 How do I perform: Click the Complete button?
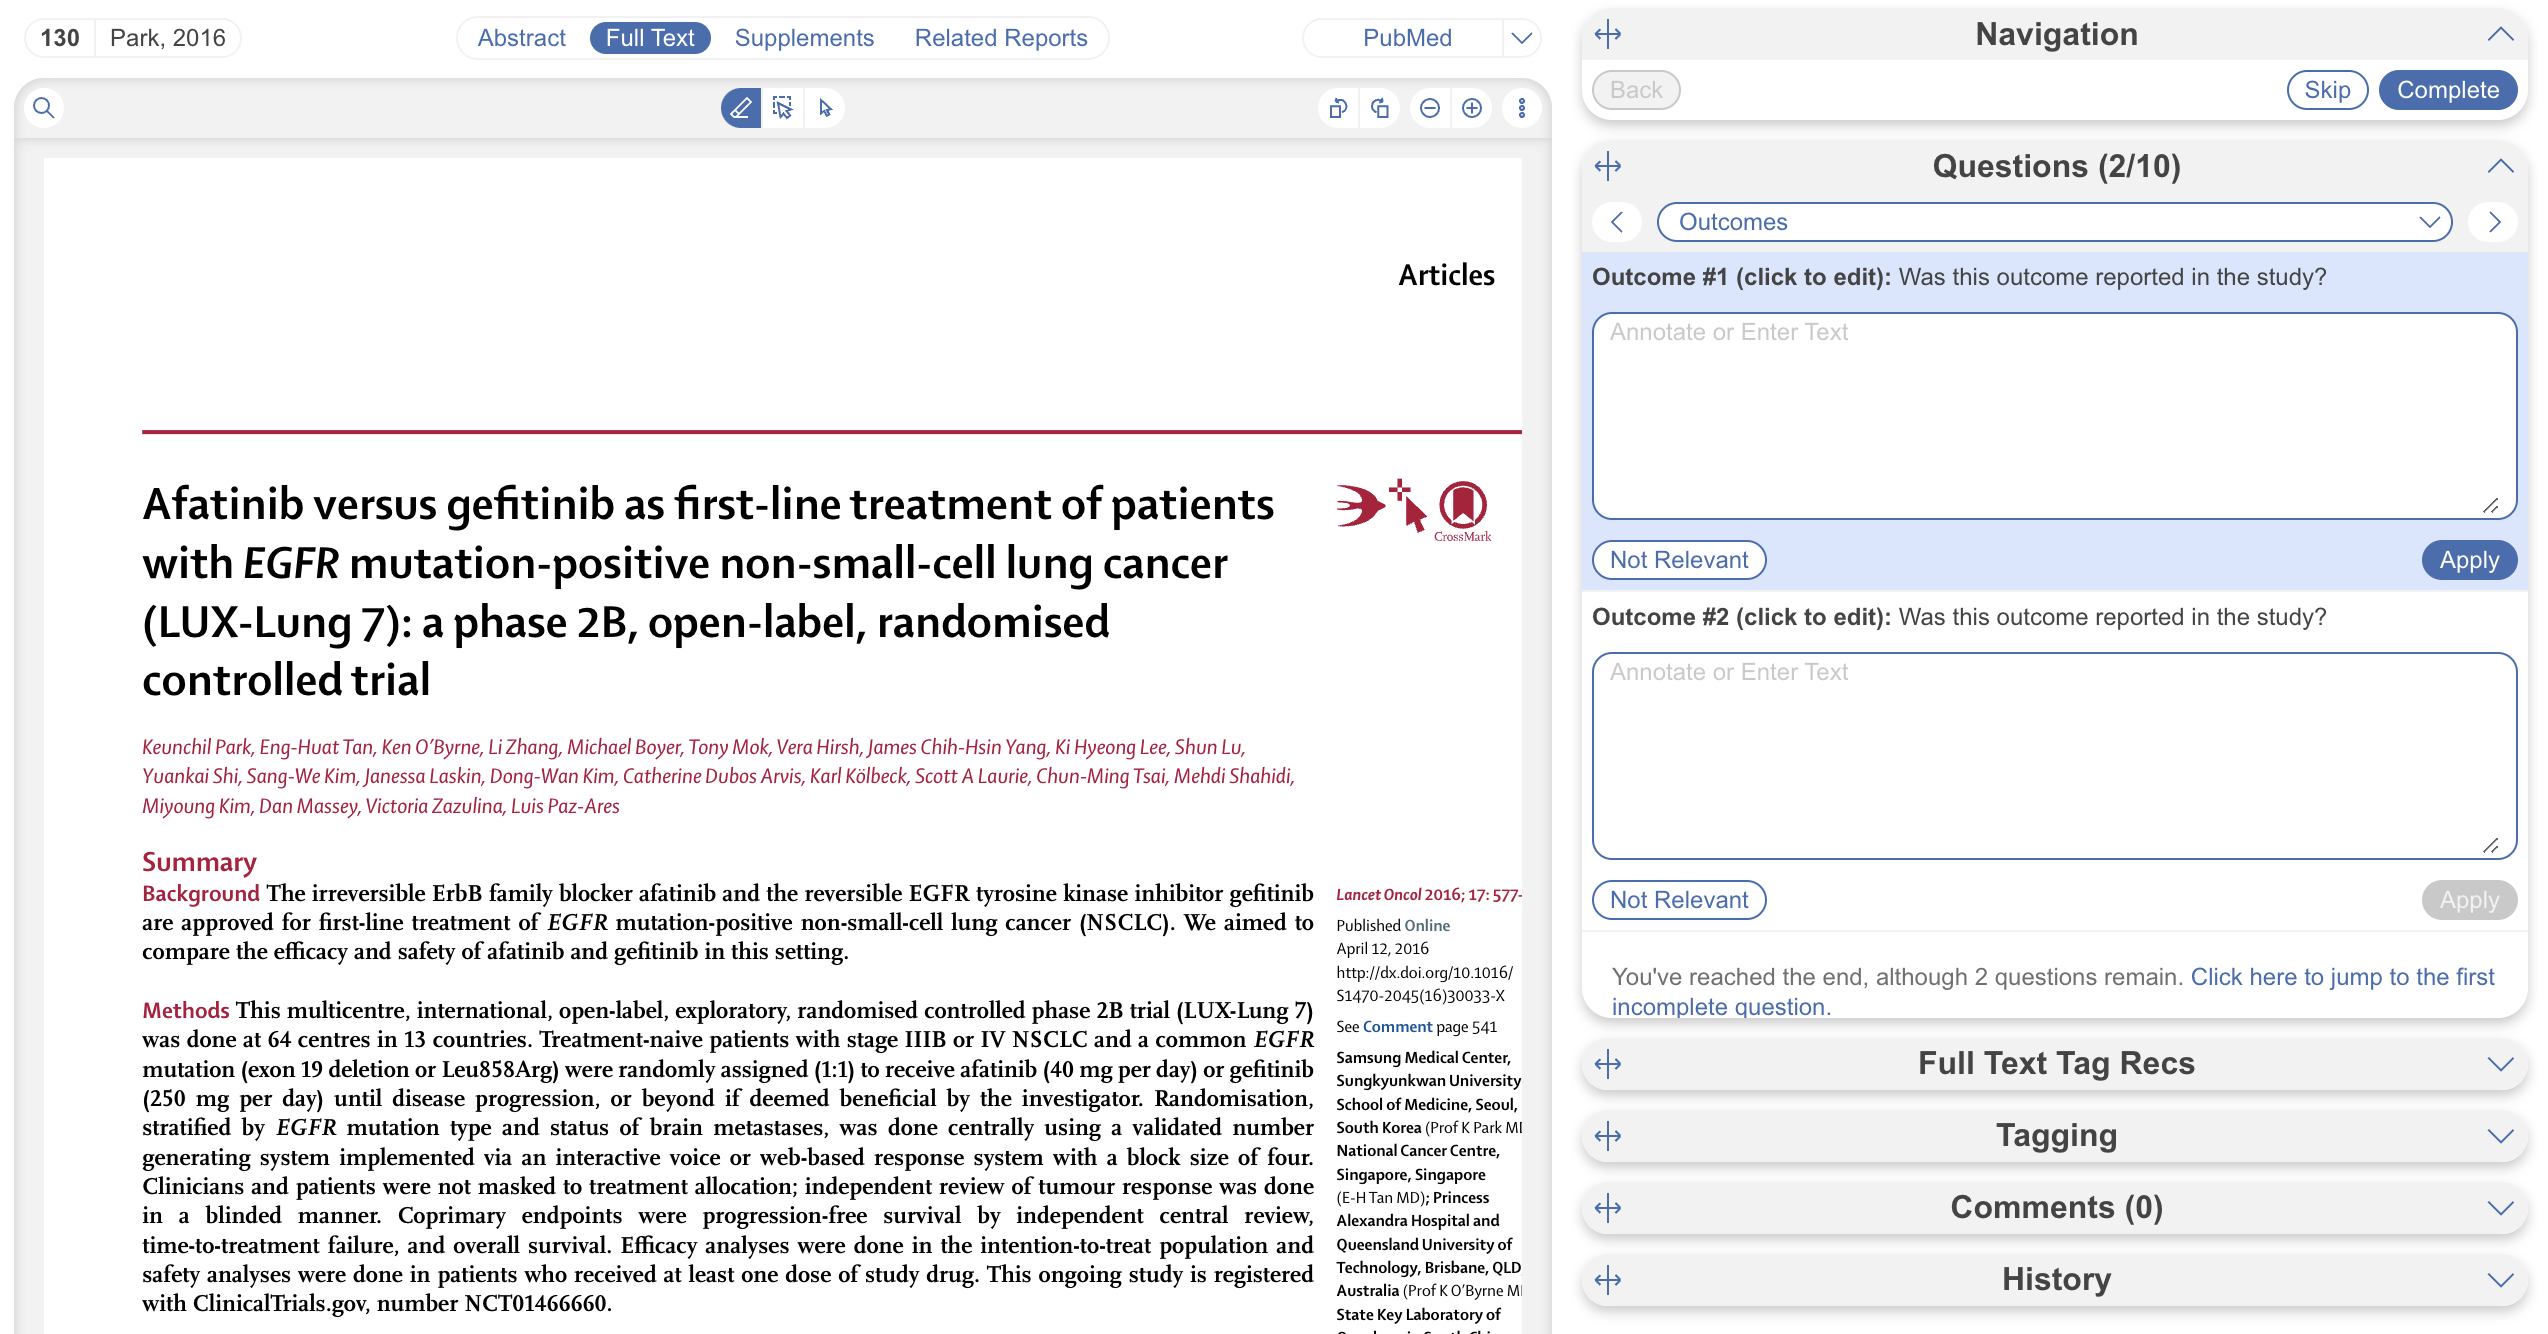[2447, 90]
